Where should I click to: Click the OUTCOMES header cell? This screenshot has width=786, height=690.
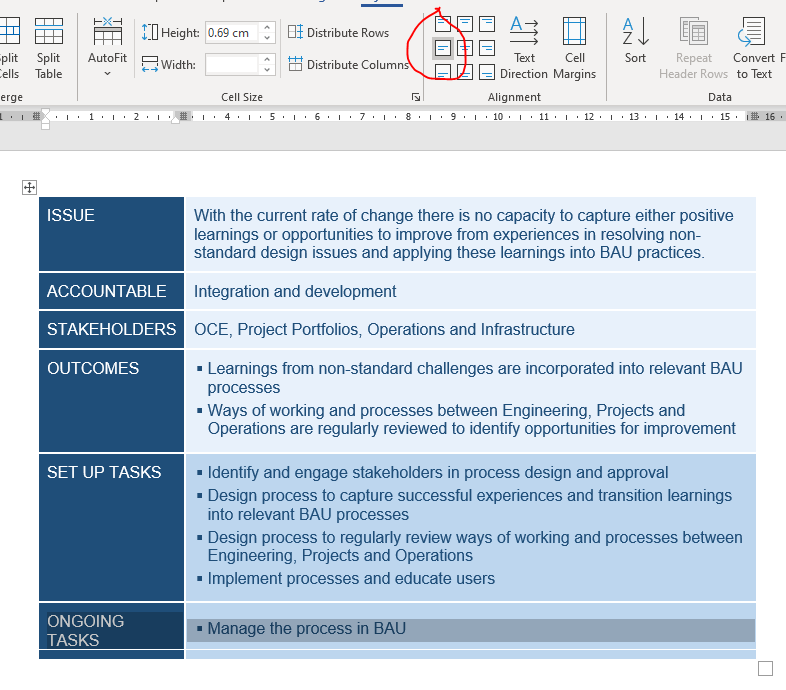111,401
